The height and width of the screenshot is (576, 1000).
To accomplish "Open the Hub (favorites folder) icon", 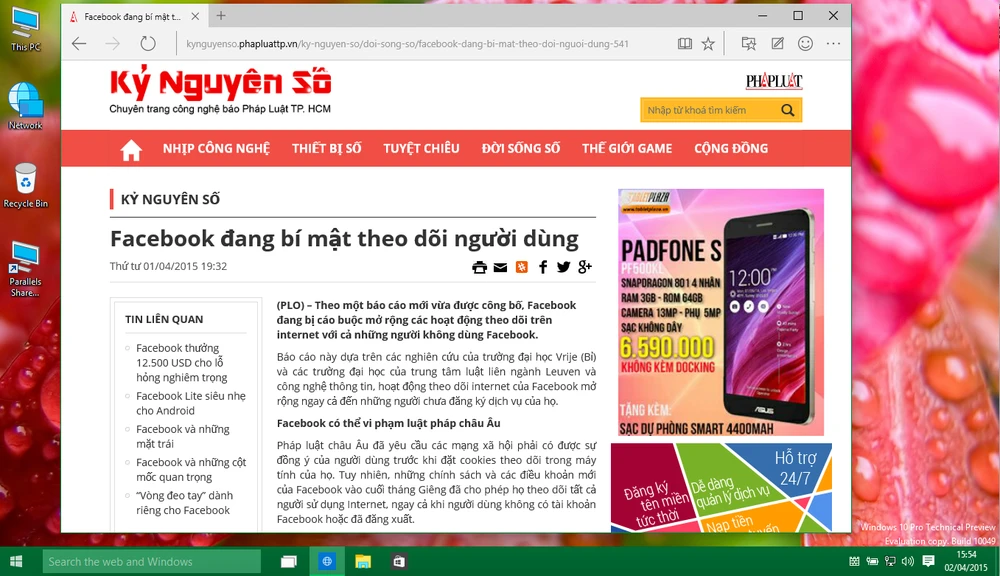I will [749, 43].
